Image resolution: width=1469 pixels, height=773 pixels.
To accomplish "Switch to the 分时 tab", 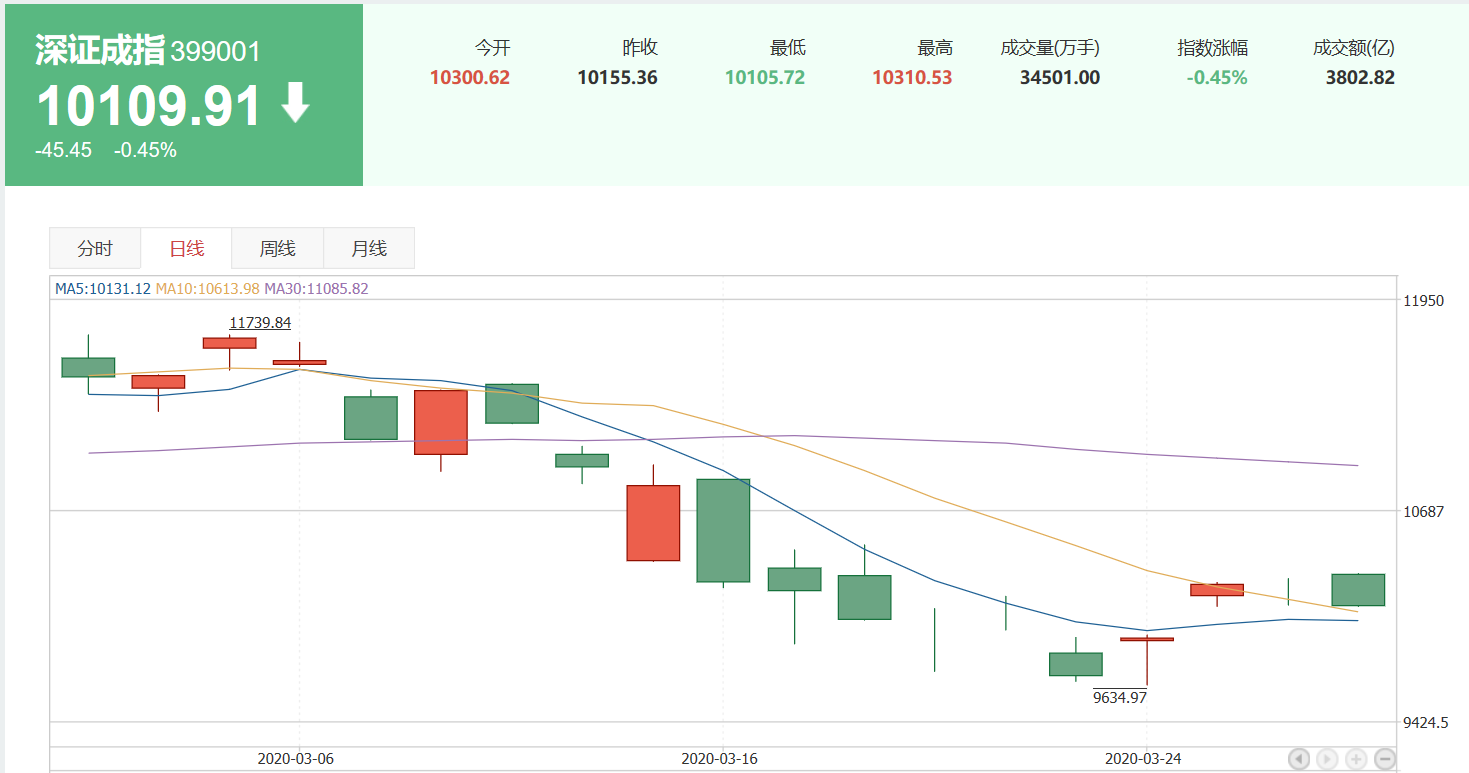I will pyautogui.click(x=95, y=249).
